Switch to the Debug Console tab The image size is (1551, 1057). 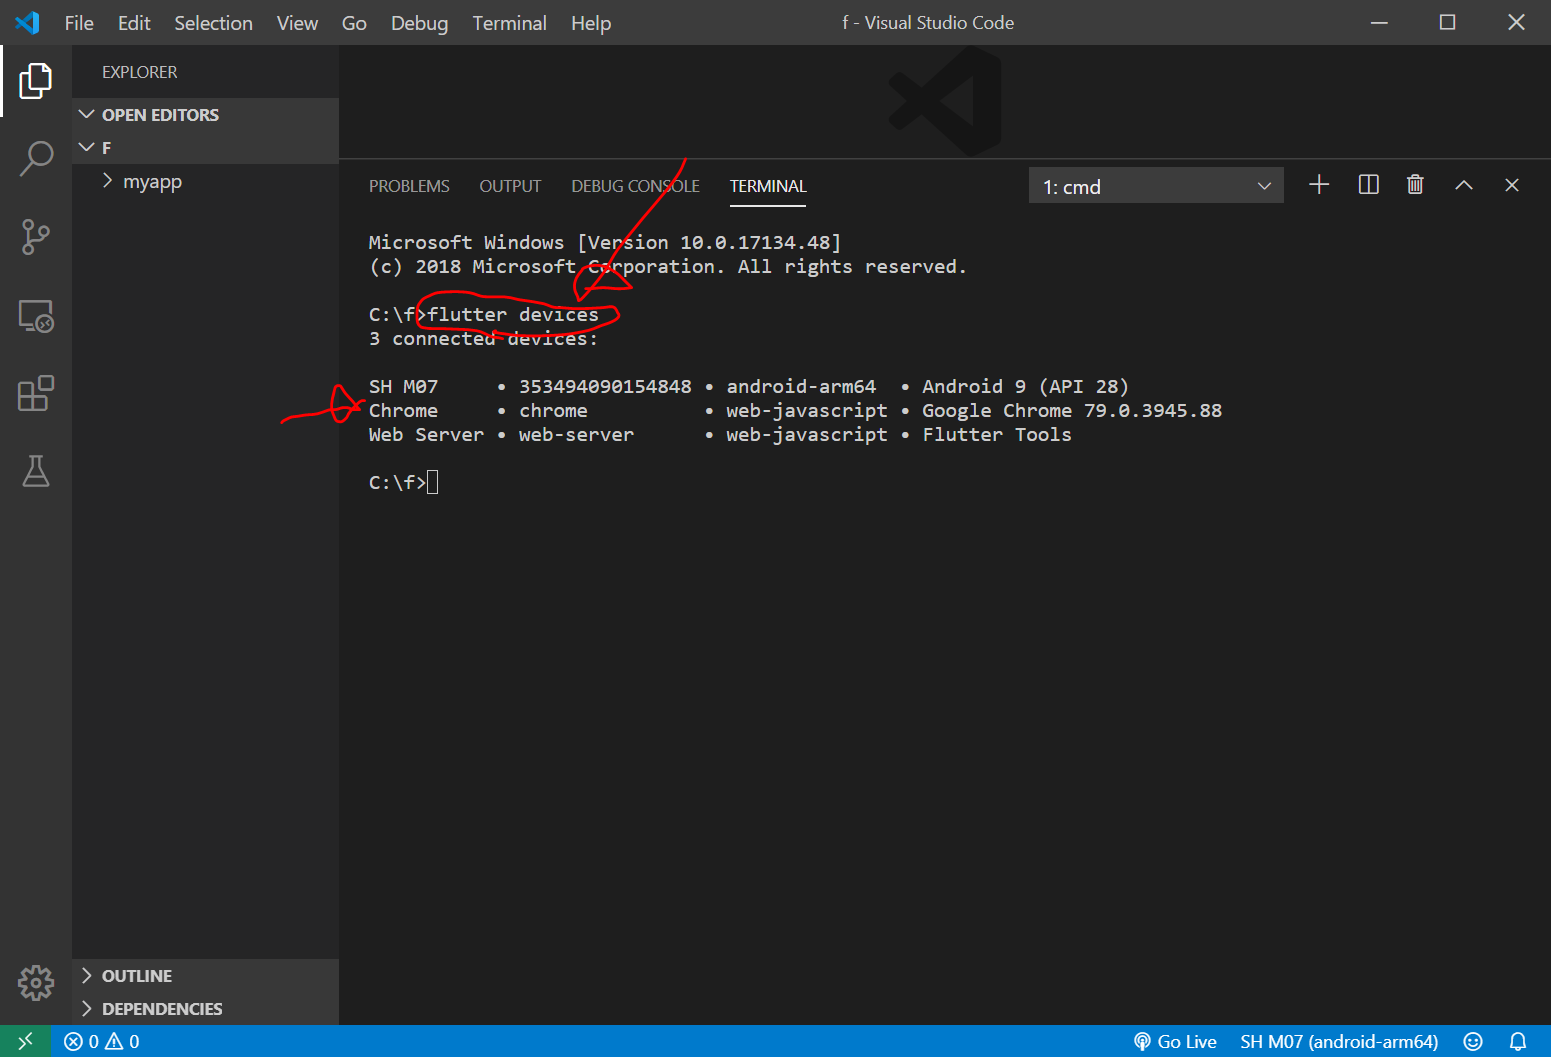pos(635,186)
